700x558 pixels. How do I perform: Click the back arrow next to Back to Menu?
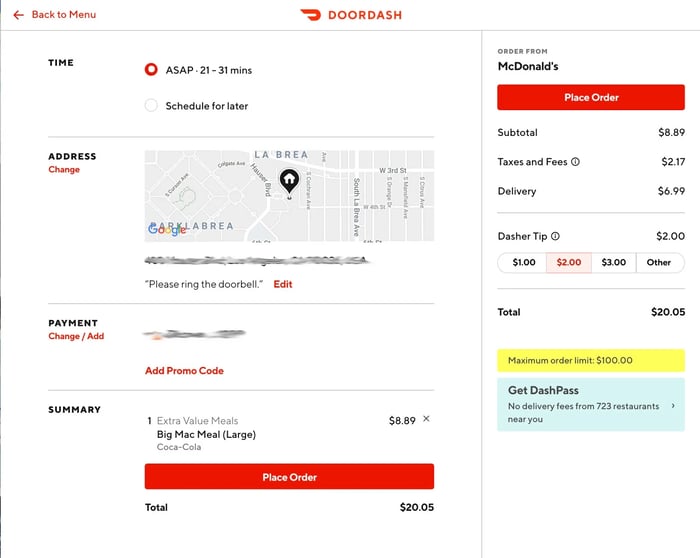tap(18, 15)
